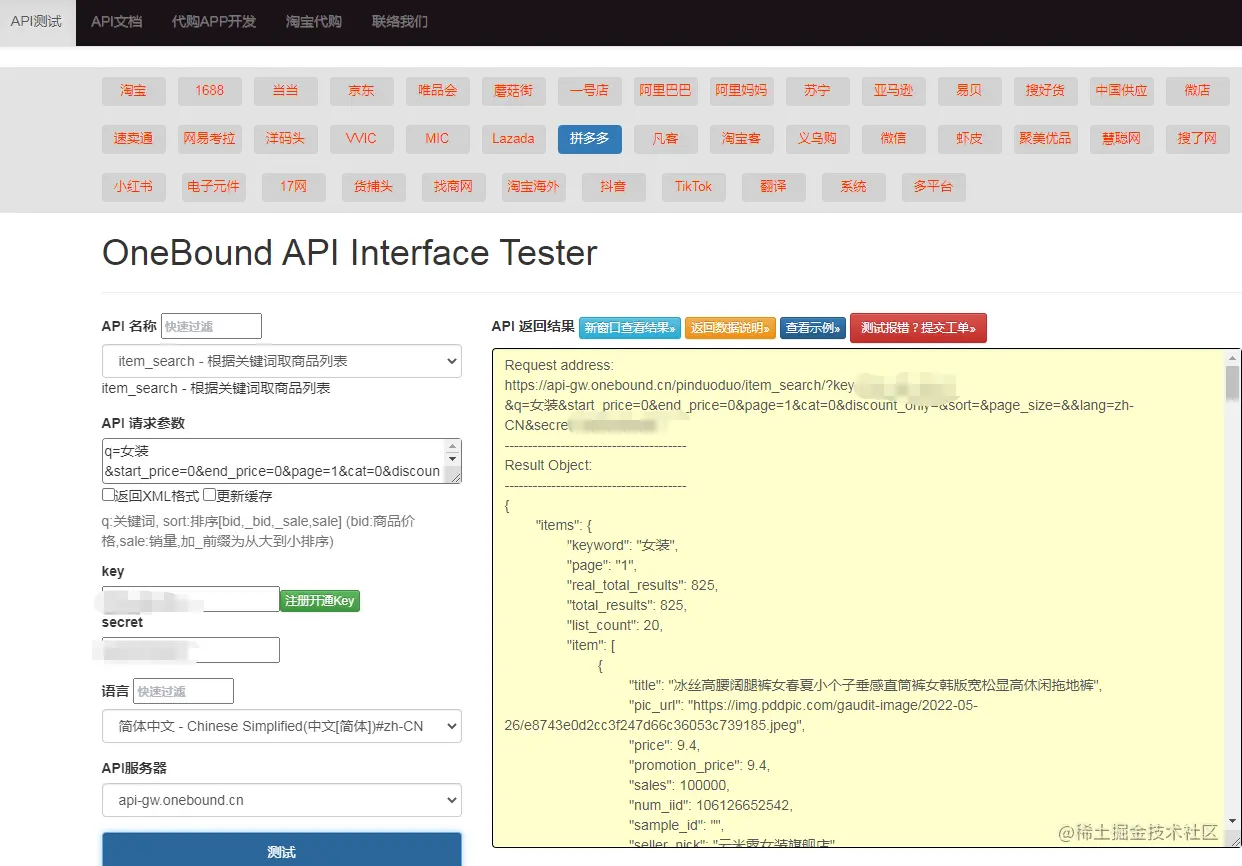
Task: Click the 网易考拉 platform button
Action: pyautogui.click(x=210, y=139)
